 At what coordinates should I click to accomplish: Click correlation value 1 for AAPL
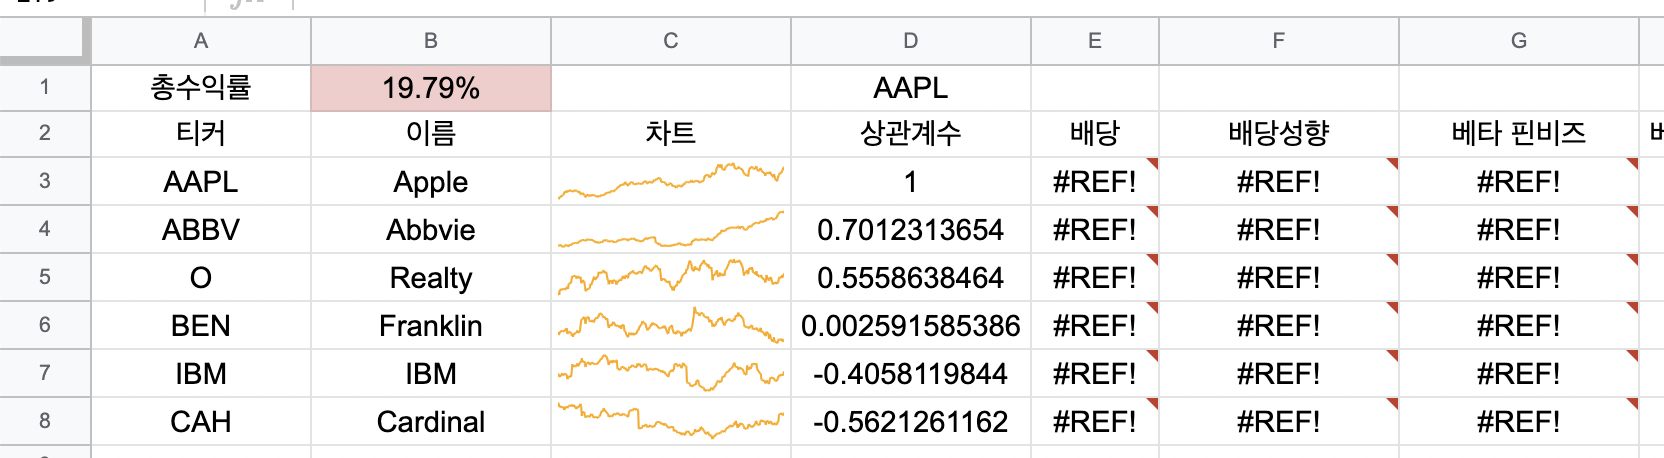pos(911,181)
